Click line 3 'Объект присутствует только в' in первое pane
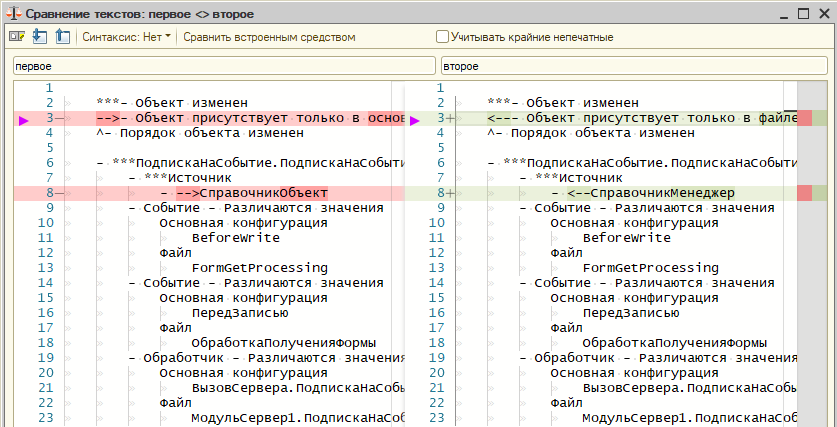The height and width of the screenshot is (427, 837). click(x=250, y=118)
